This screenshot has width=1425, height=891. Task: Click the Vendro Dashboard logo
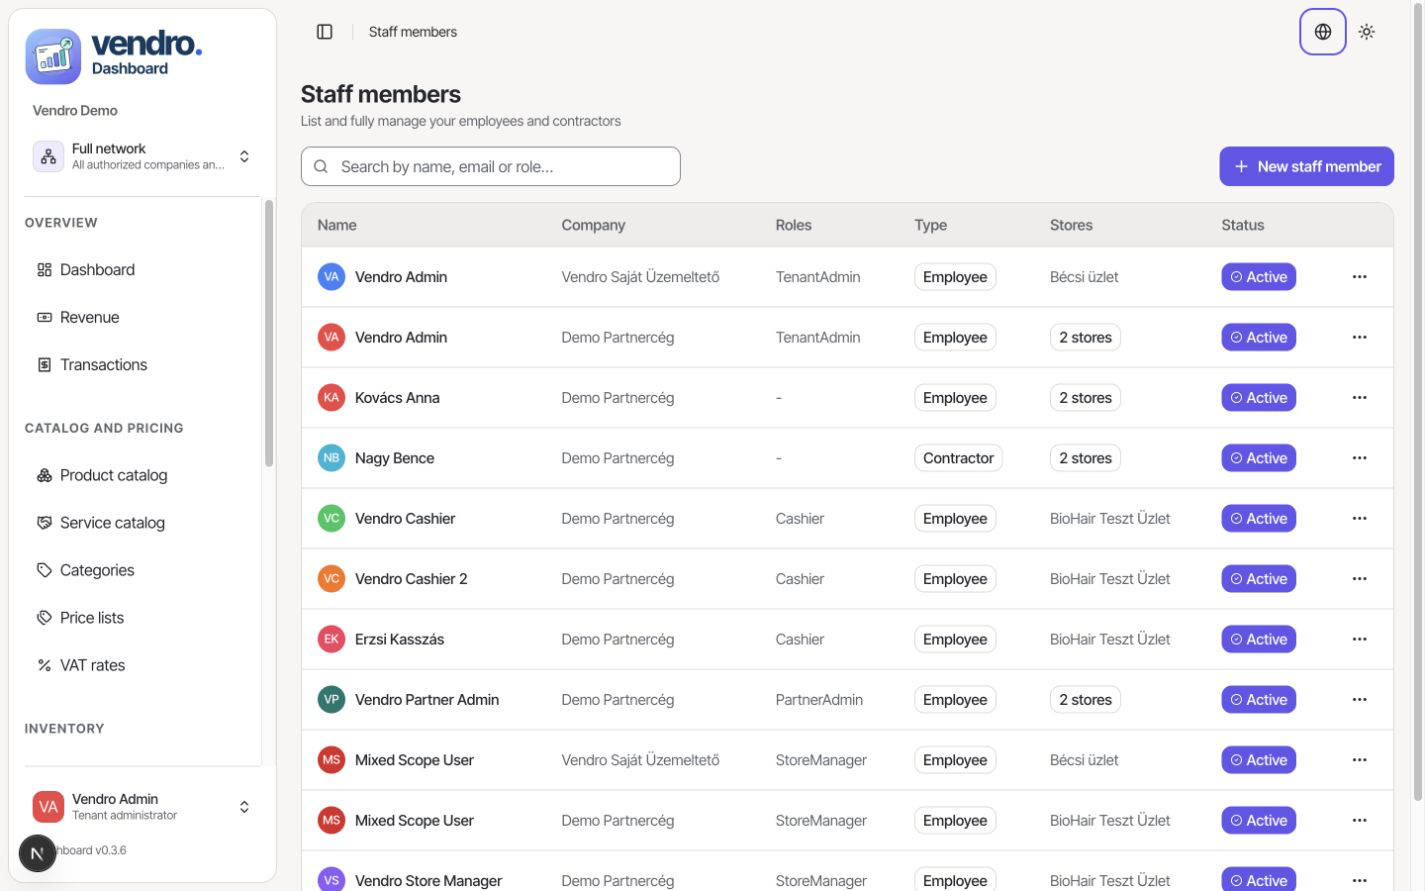pyautogui.click(x=114, y=56)
